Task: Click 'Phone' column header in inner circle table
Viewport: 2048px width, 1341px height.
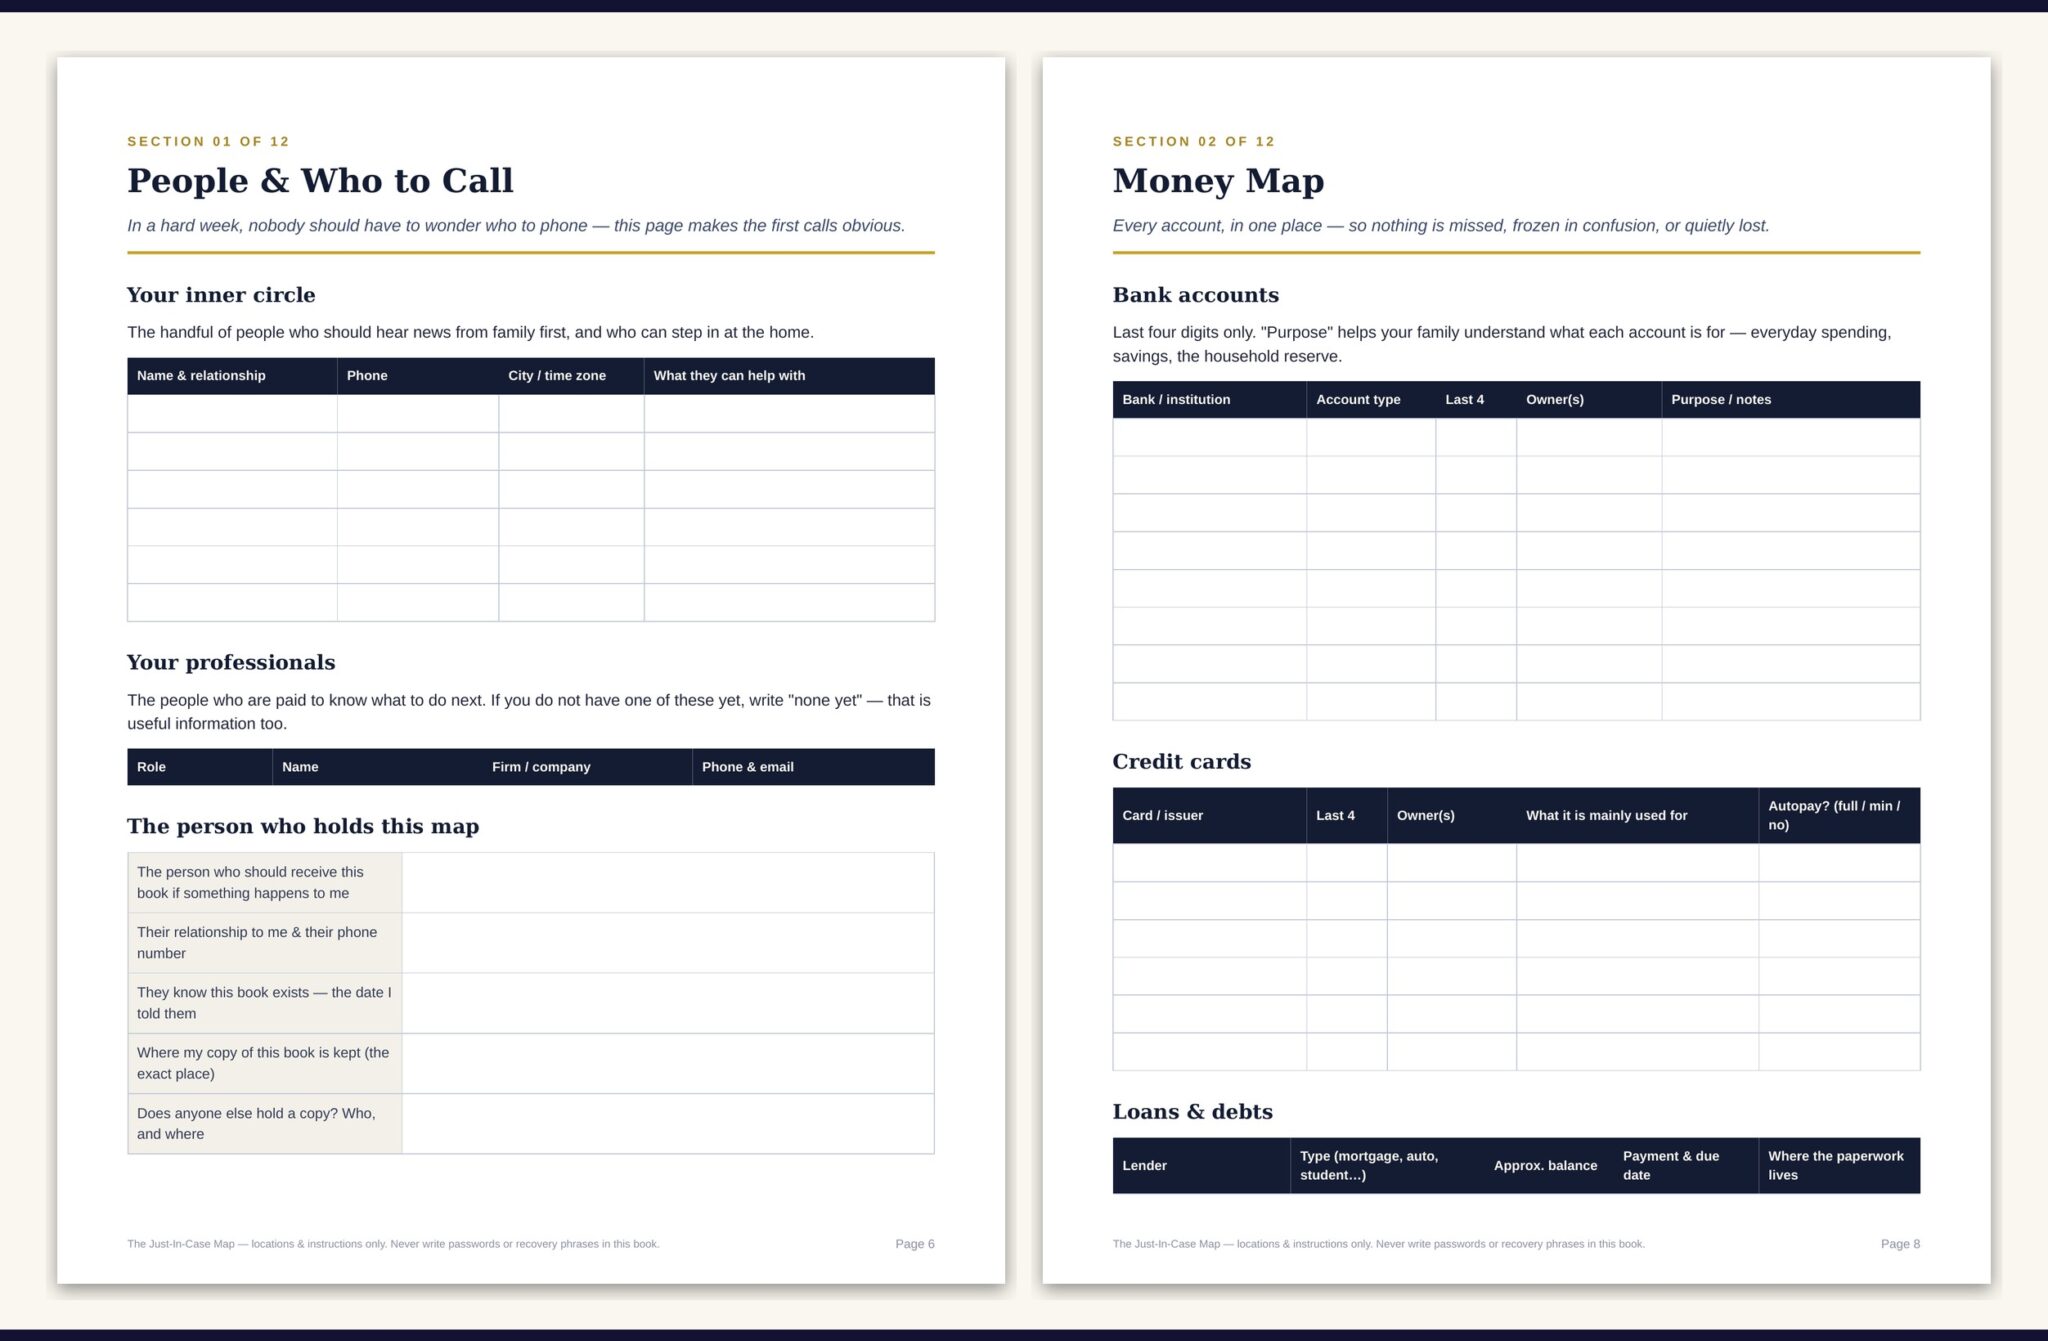Action: coord(418,376)
